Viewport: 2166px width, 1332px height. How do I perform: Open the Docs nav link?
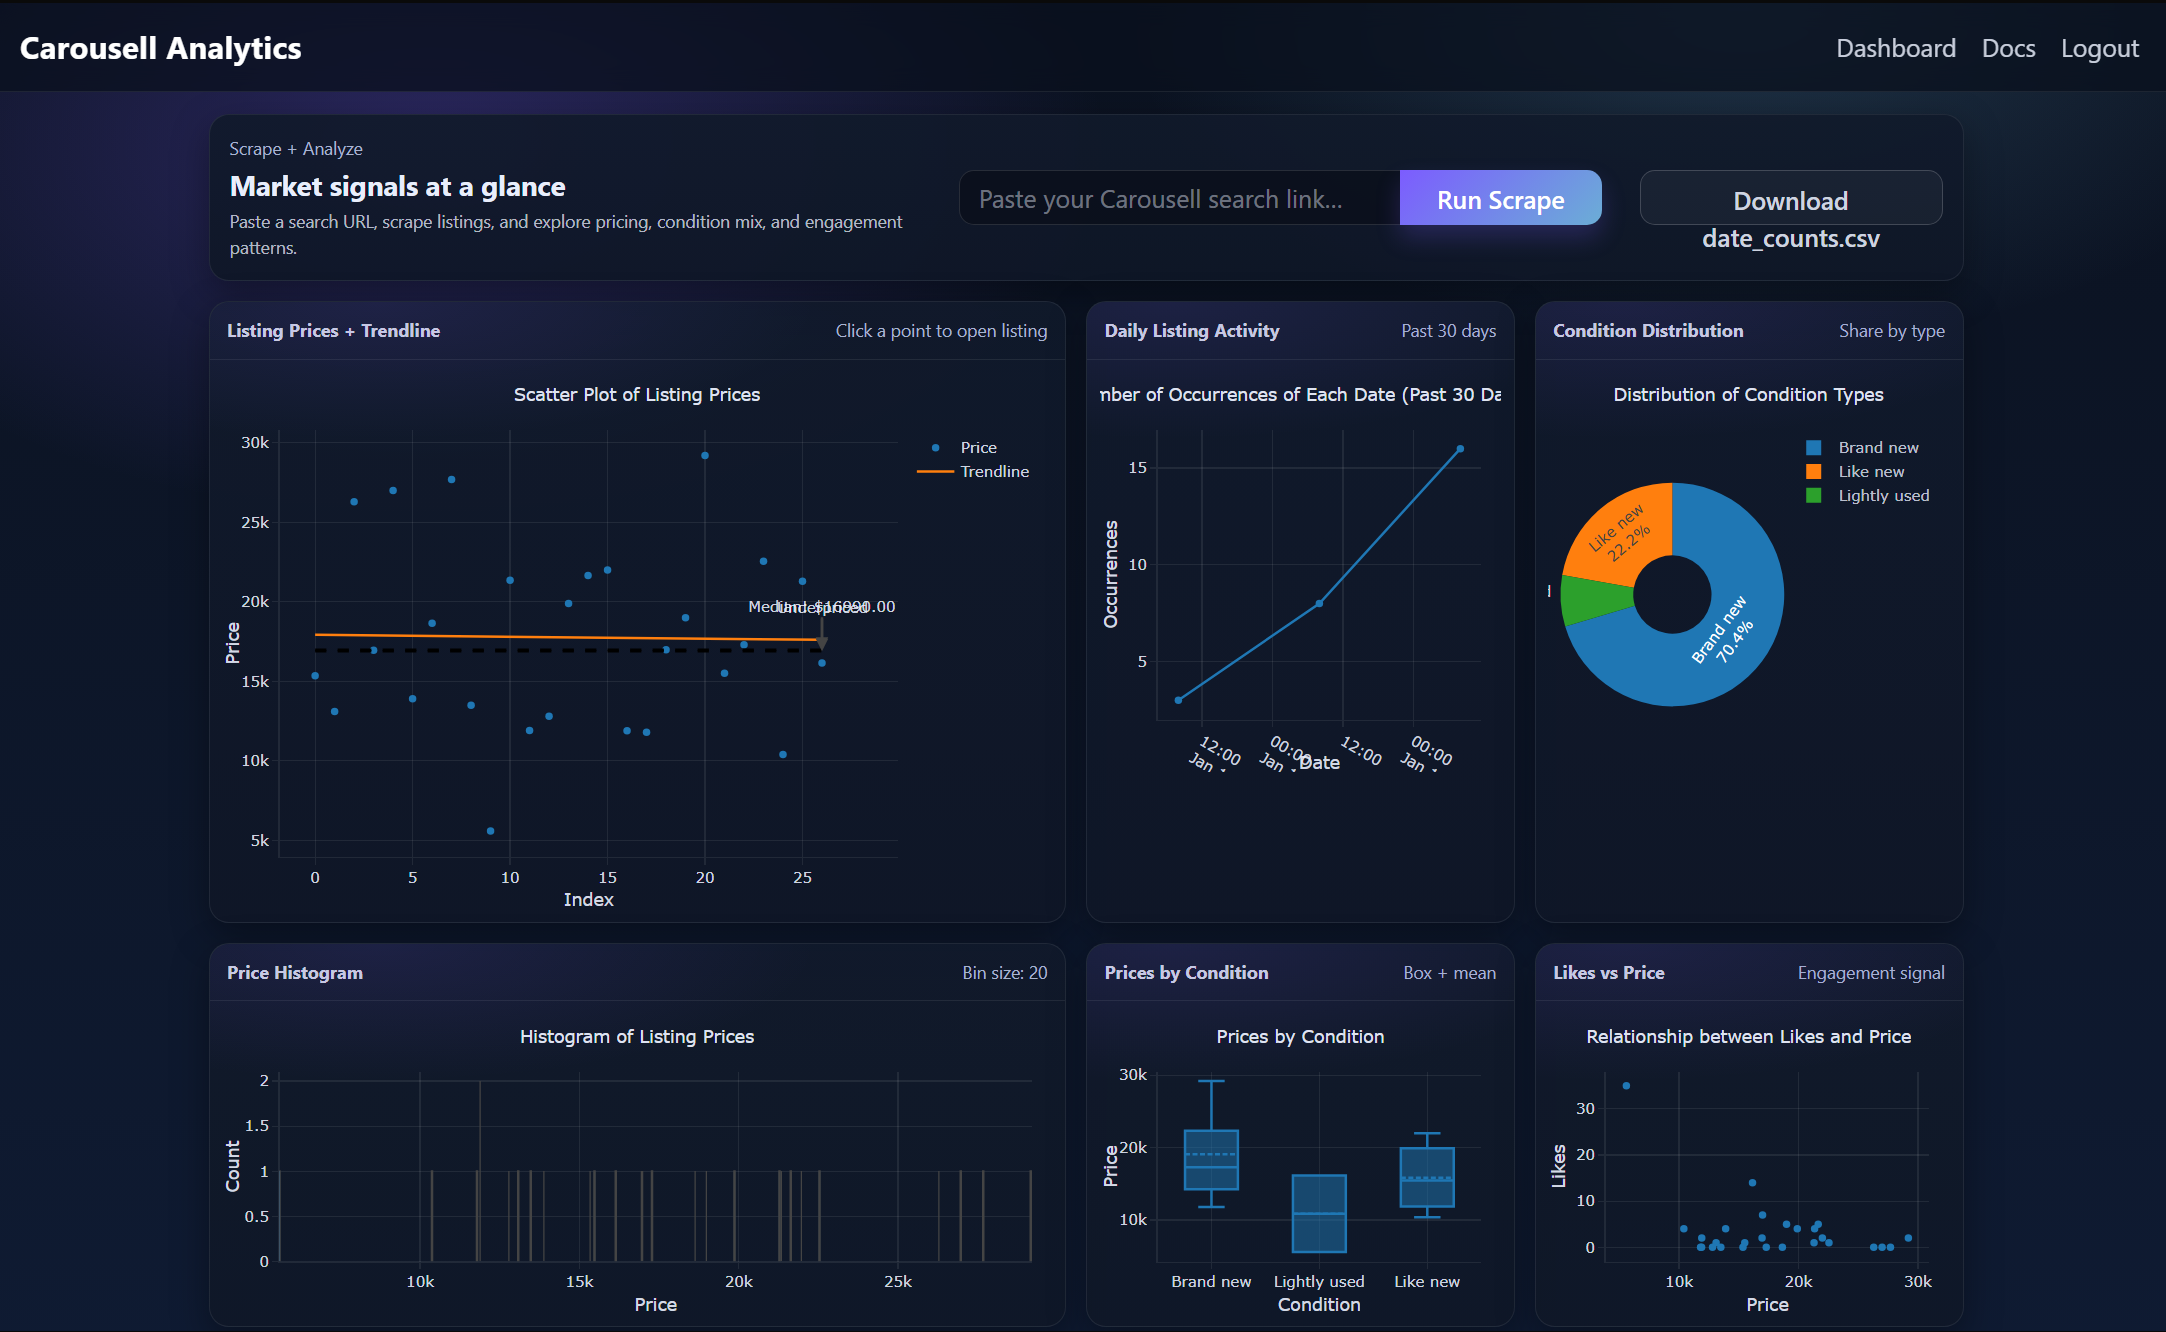point(2008,48)
